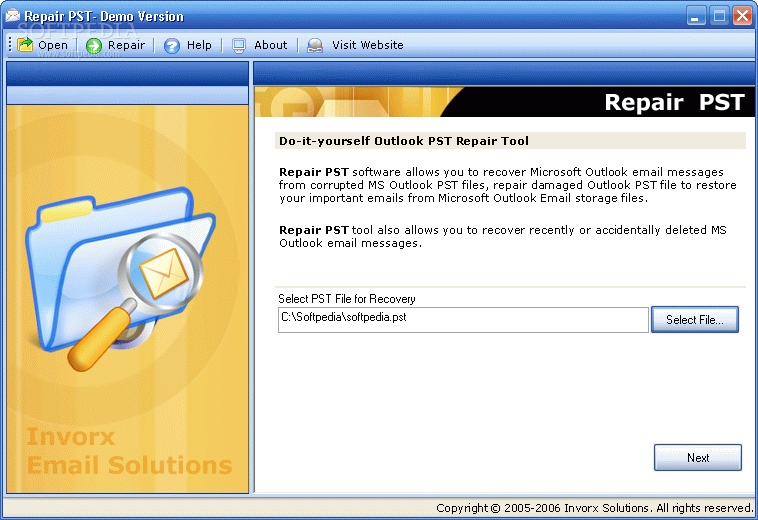Click the copyright Invorx Solutions status text
Screen dimensions: 758x520
coord(594,508)
